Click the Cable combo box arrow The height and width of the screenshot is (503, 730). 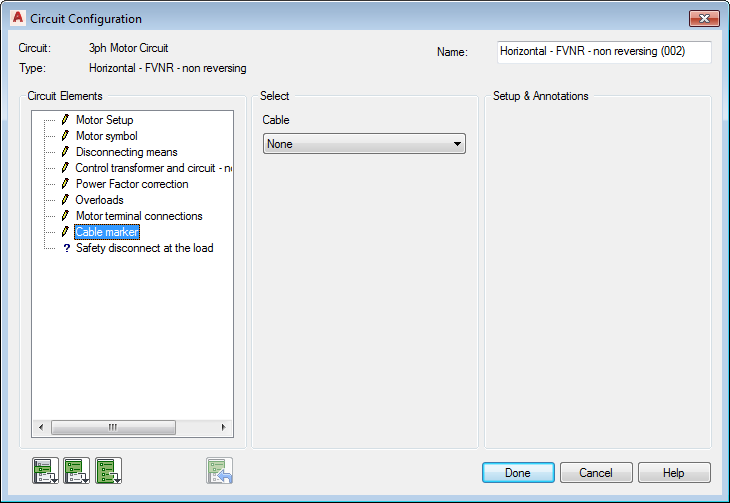pos(457,144)
